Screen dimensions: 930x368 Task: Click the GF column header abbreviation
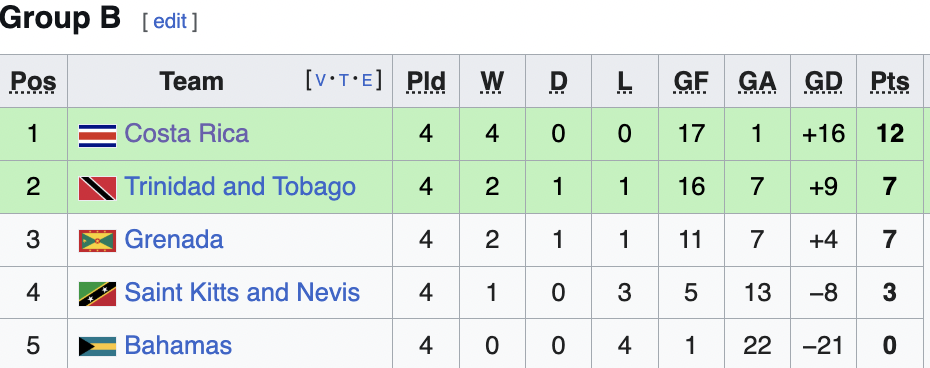click(x=691, y=82)
